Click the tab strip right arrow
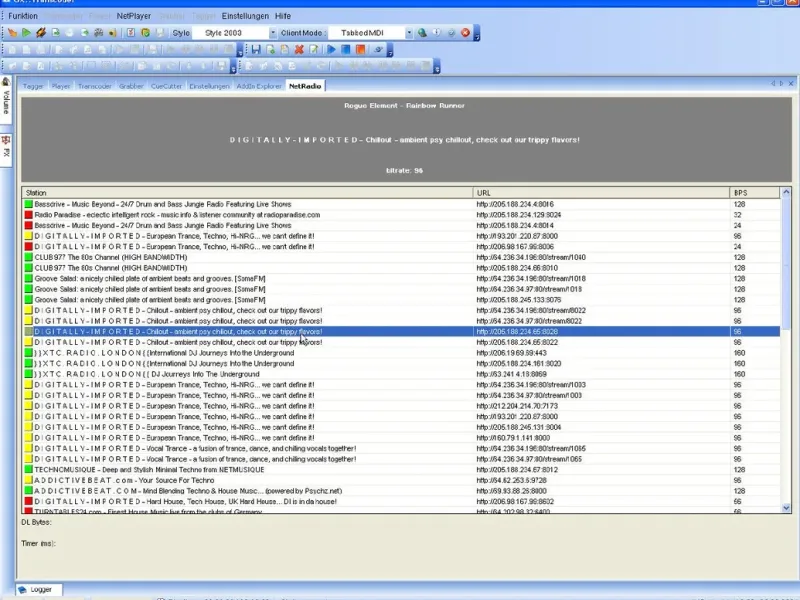 [x=781, y=83]
